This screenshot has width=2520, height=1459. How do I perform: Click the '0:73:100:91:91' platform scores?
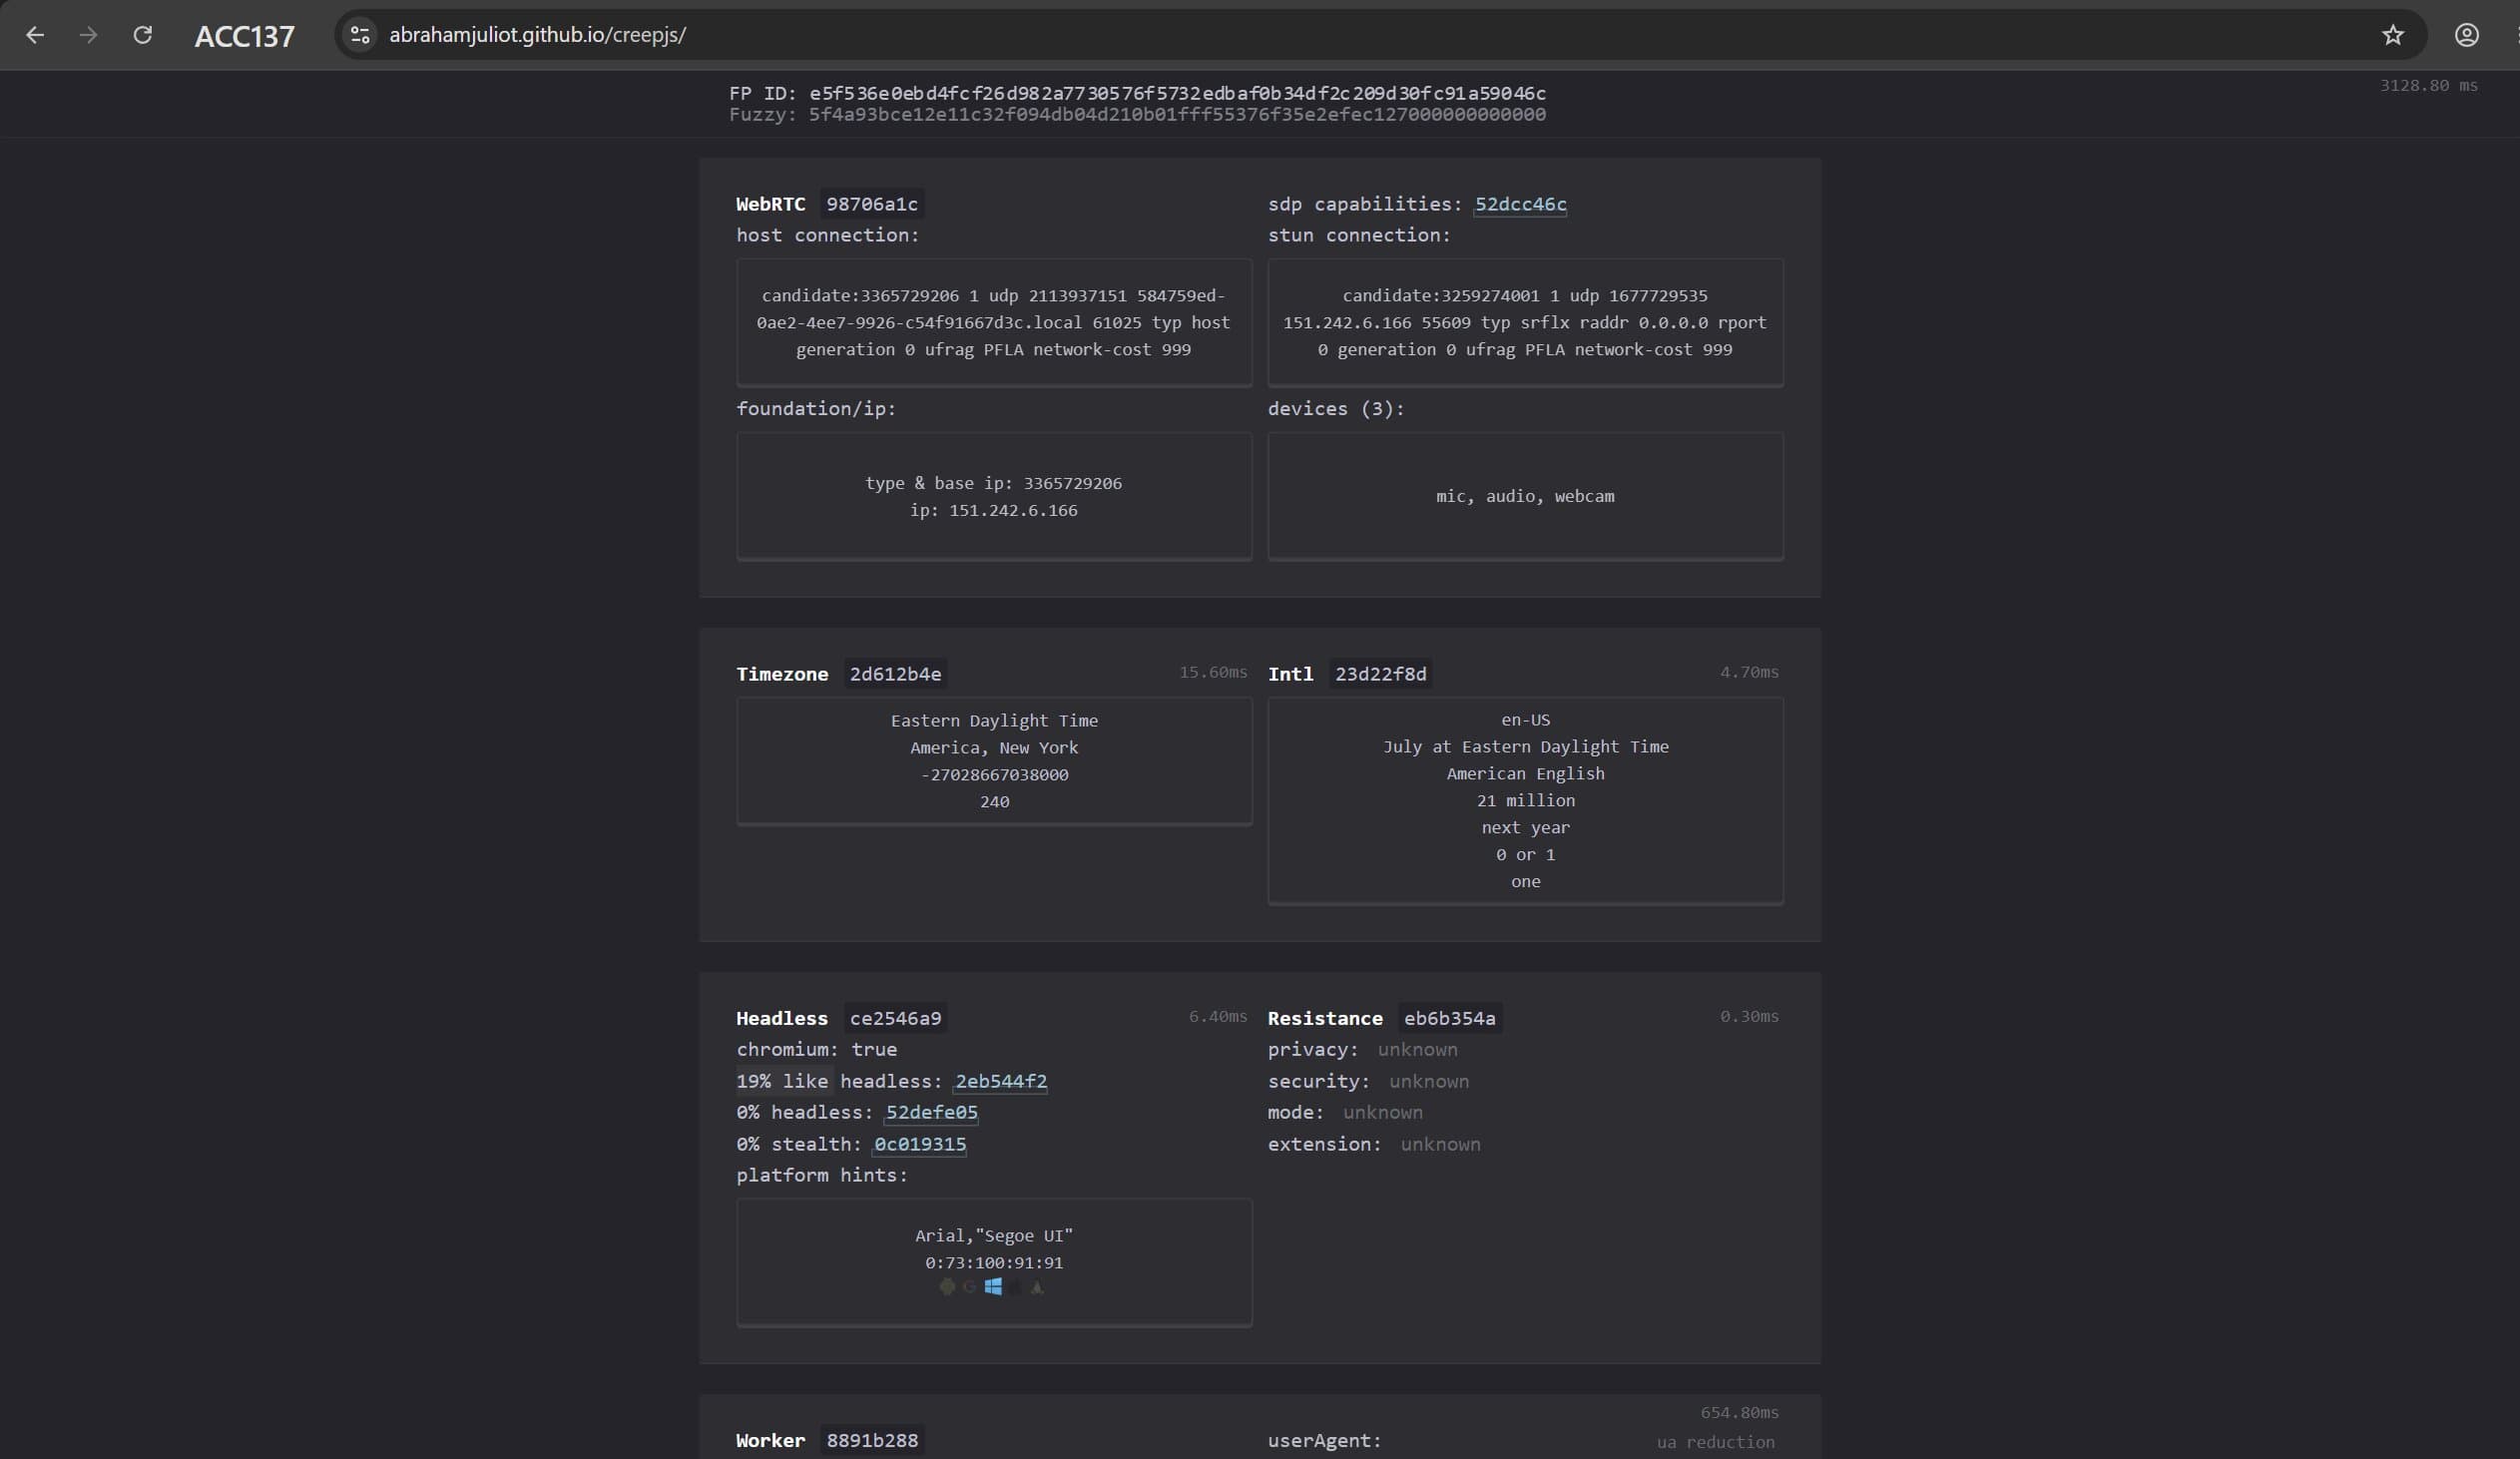click(994, 1262)
